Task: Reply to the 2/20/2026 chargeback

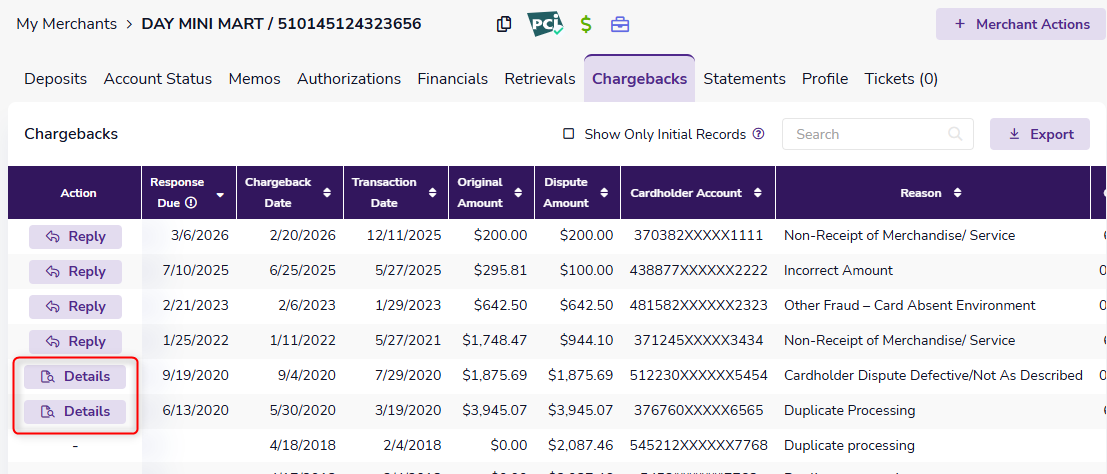Action: [75, 237]
